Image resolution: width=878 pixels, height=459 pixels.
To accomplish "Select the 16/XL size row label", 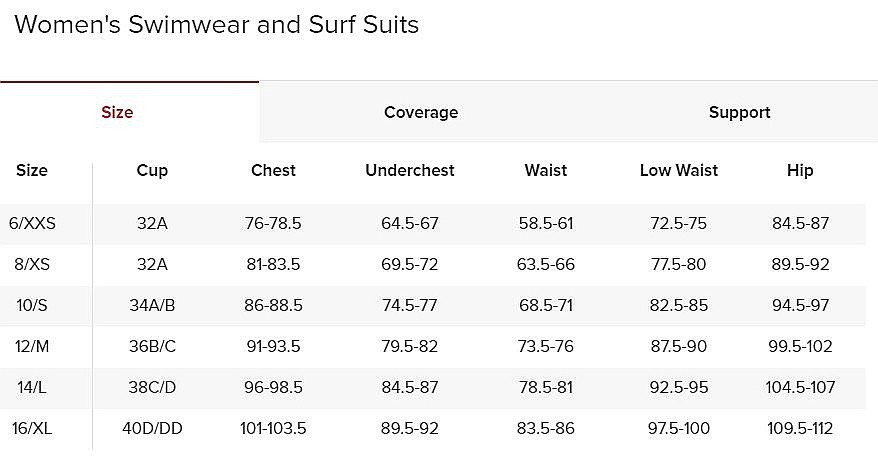I will point(32,428).
